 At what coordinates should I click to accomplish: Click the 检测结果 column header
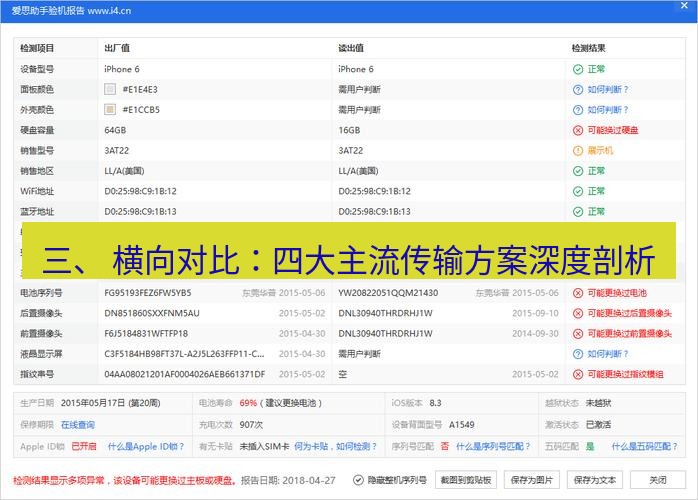(588, 48)
